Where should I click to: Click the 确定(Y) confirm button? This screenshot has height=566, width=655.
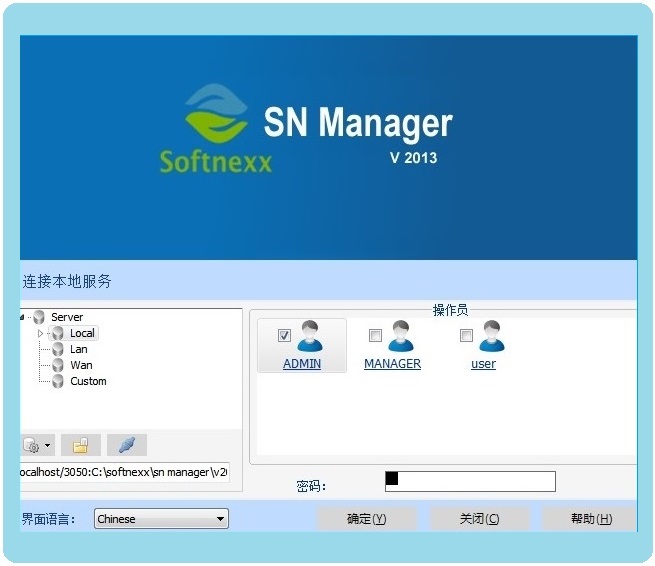[x=367, y=519]
